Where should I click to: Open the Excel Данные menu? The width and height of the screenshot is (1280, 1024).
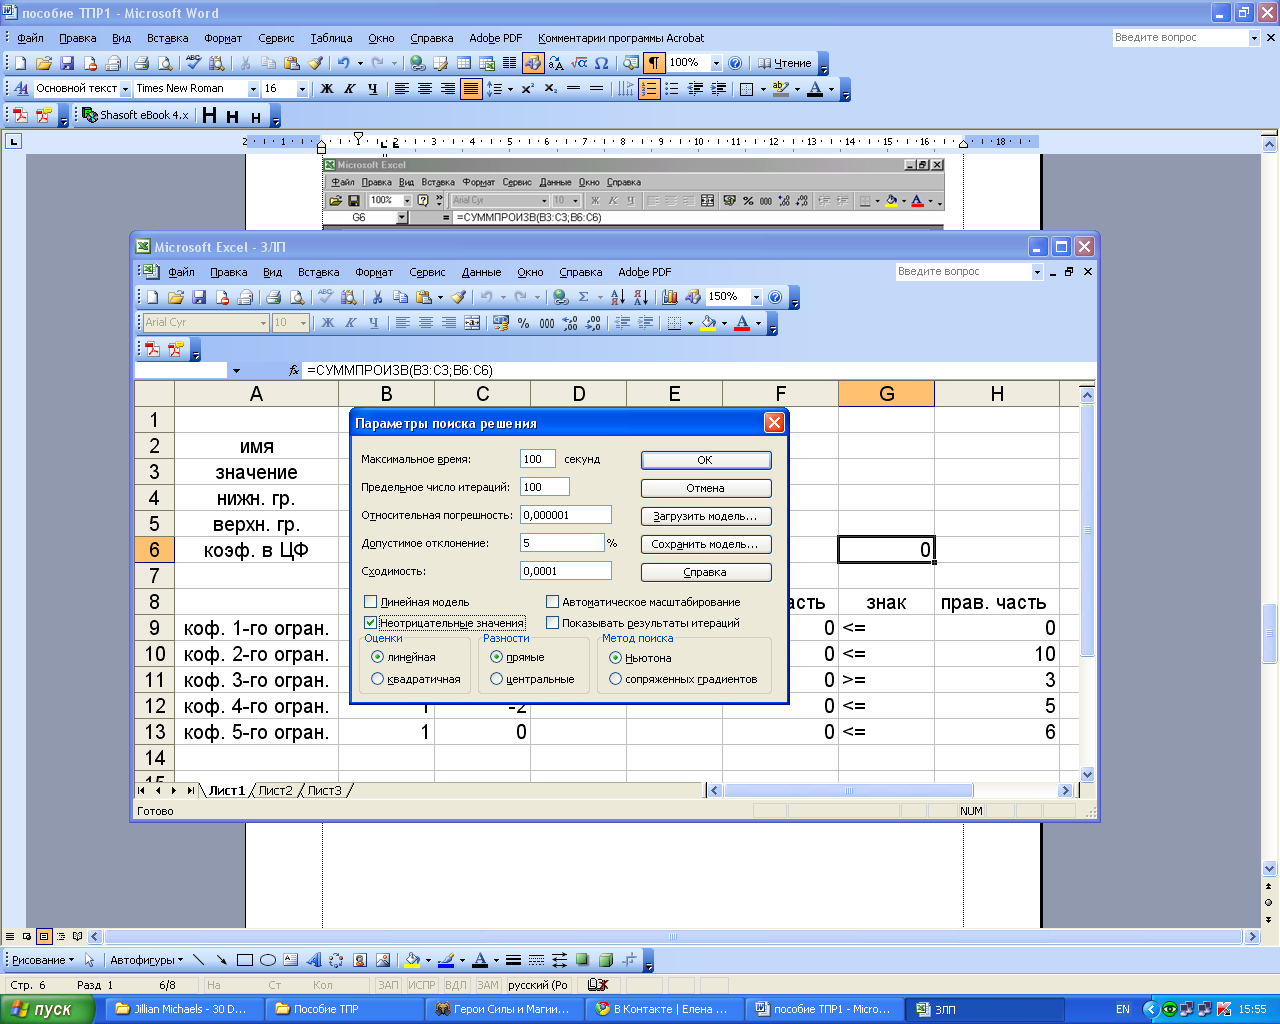pos(481,272)
